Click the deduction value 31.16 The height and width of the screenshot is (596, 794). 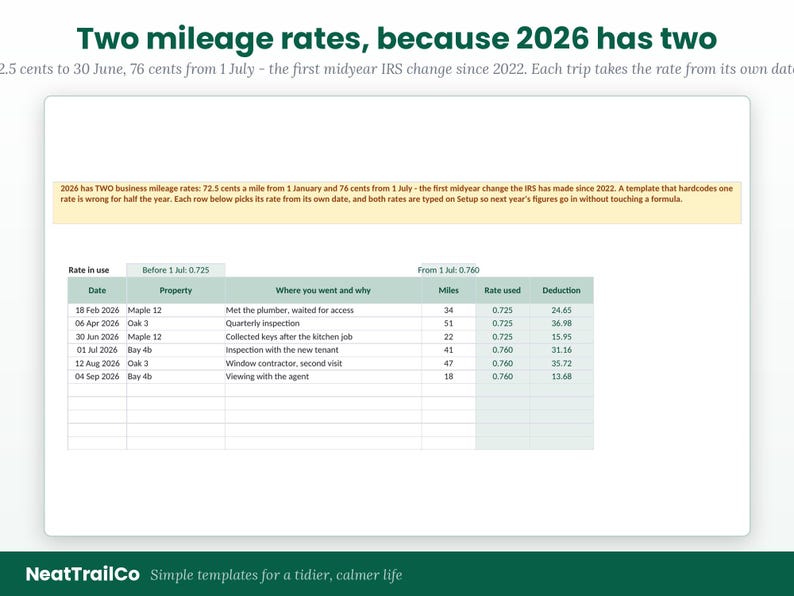tap(562, 350)
